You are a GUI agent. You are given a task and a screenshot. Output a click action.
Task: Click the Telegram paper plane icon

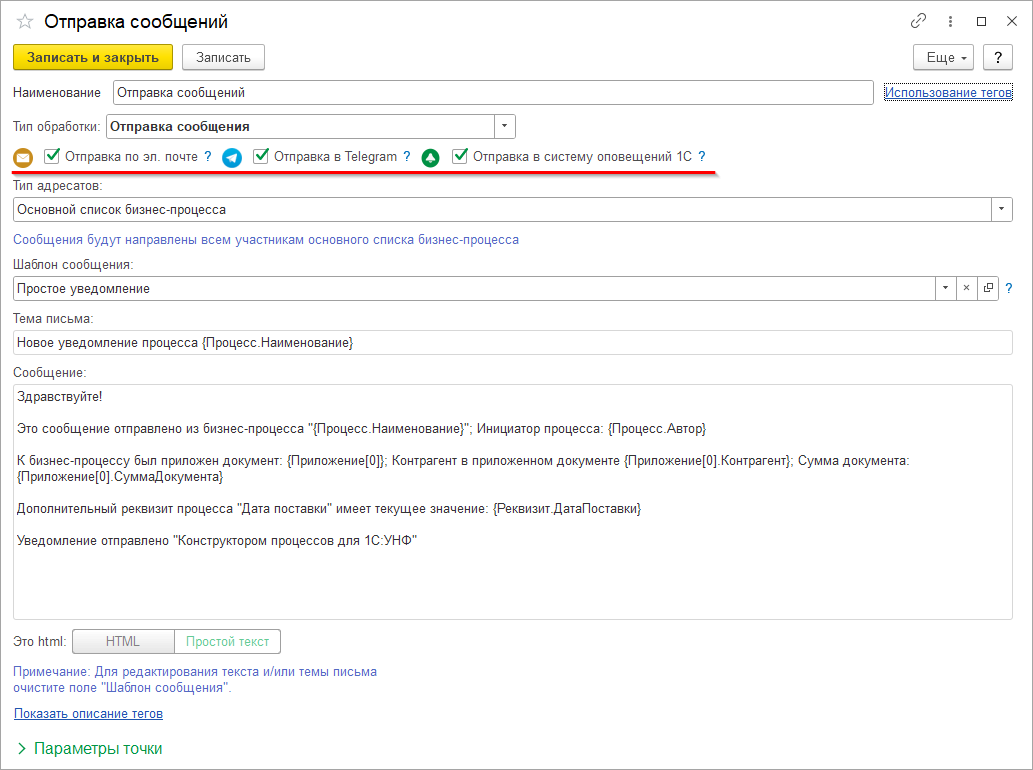[232, 158]
